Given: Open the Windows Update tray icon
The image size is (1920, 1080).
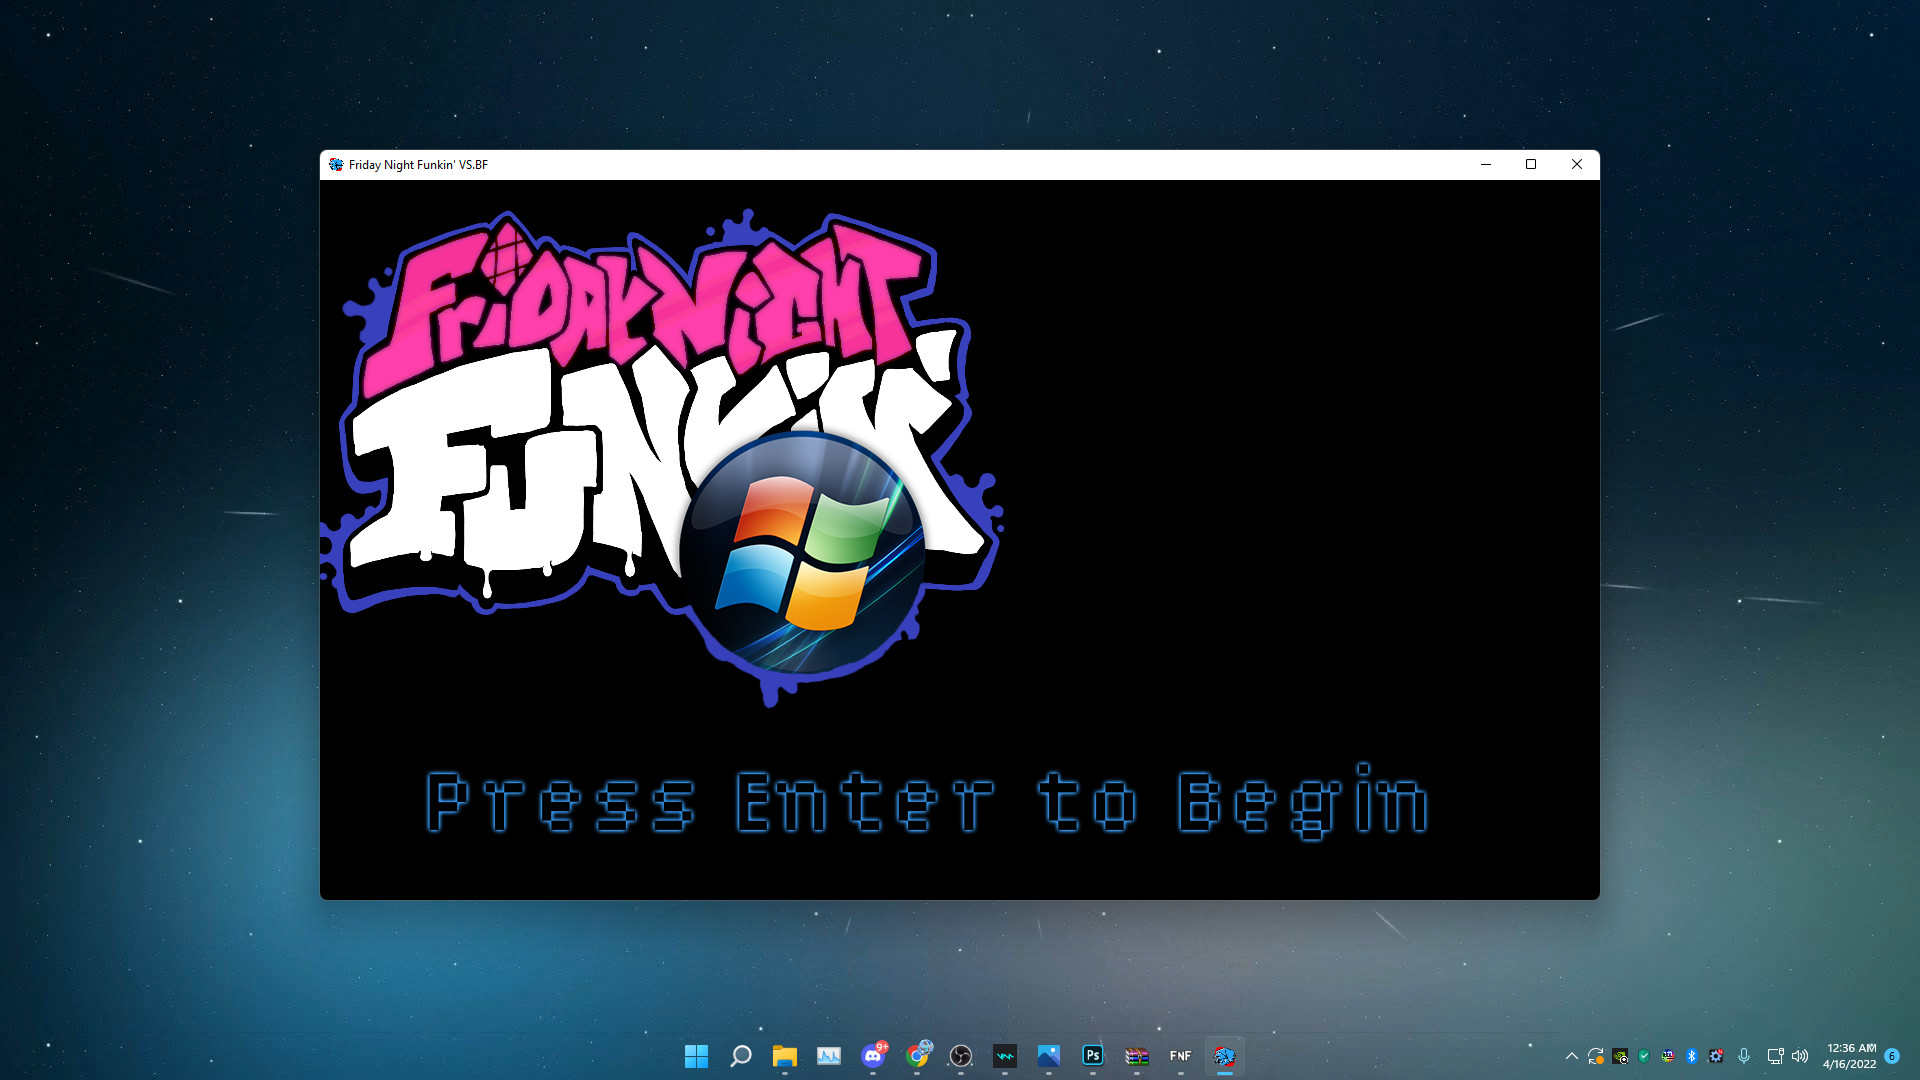Looking at the screenshot, I should point(1596,1056).
